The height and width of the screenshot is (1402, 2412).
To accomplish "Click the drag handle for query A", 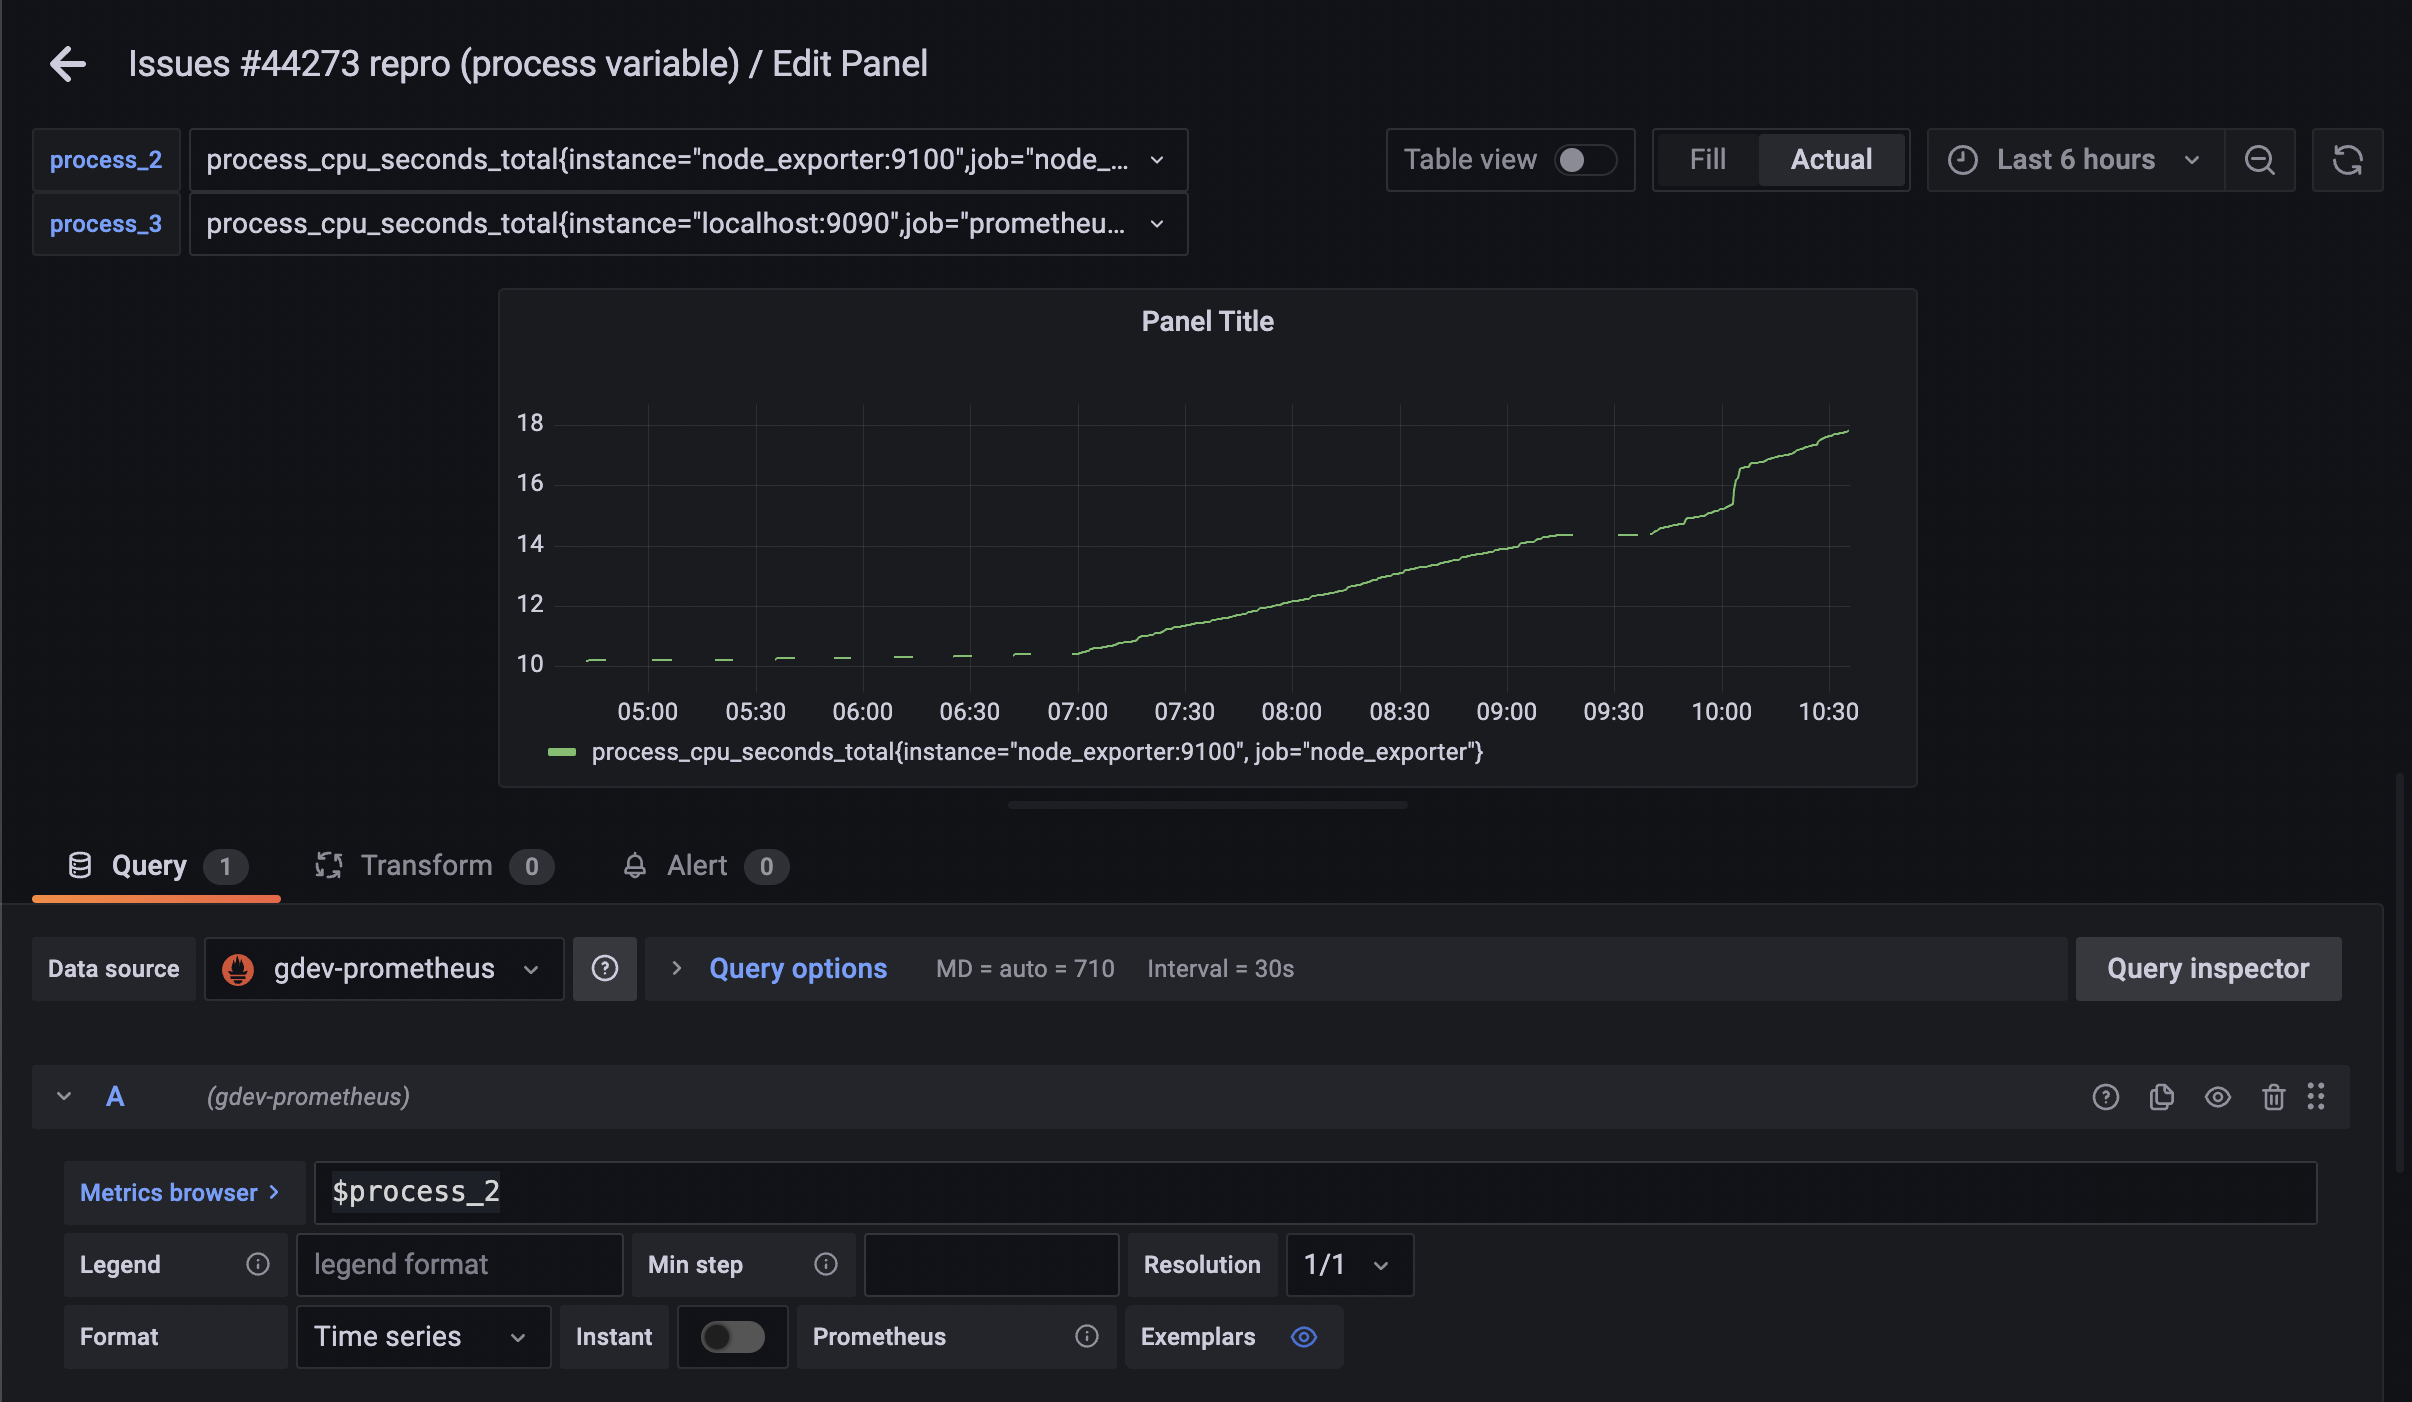I will pyautogui.click(x=2316, y=1097).
